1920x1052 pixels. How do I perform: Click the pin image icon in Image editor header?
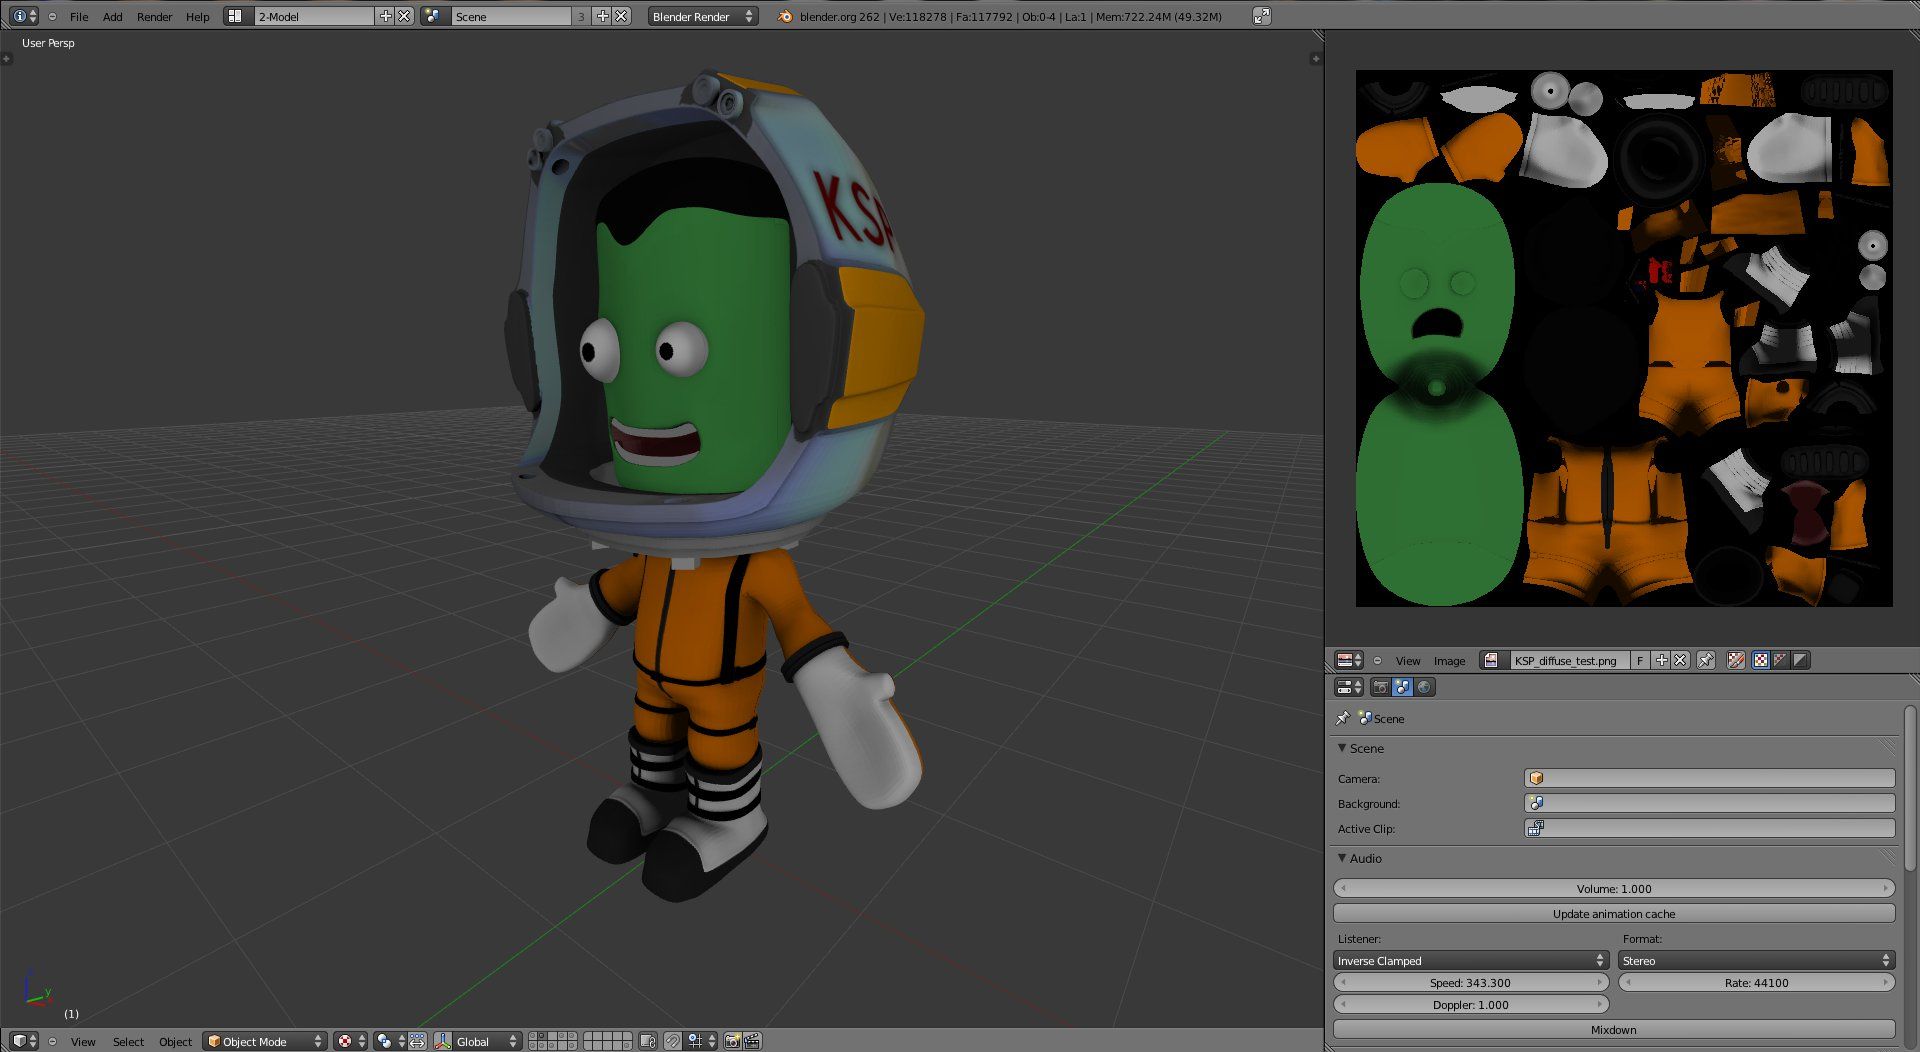[1704, 660]
